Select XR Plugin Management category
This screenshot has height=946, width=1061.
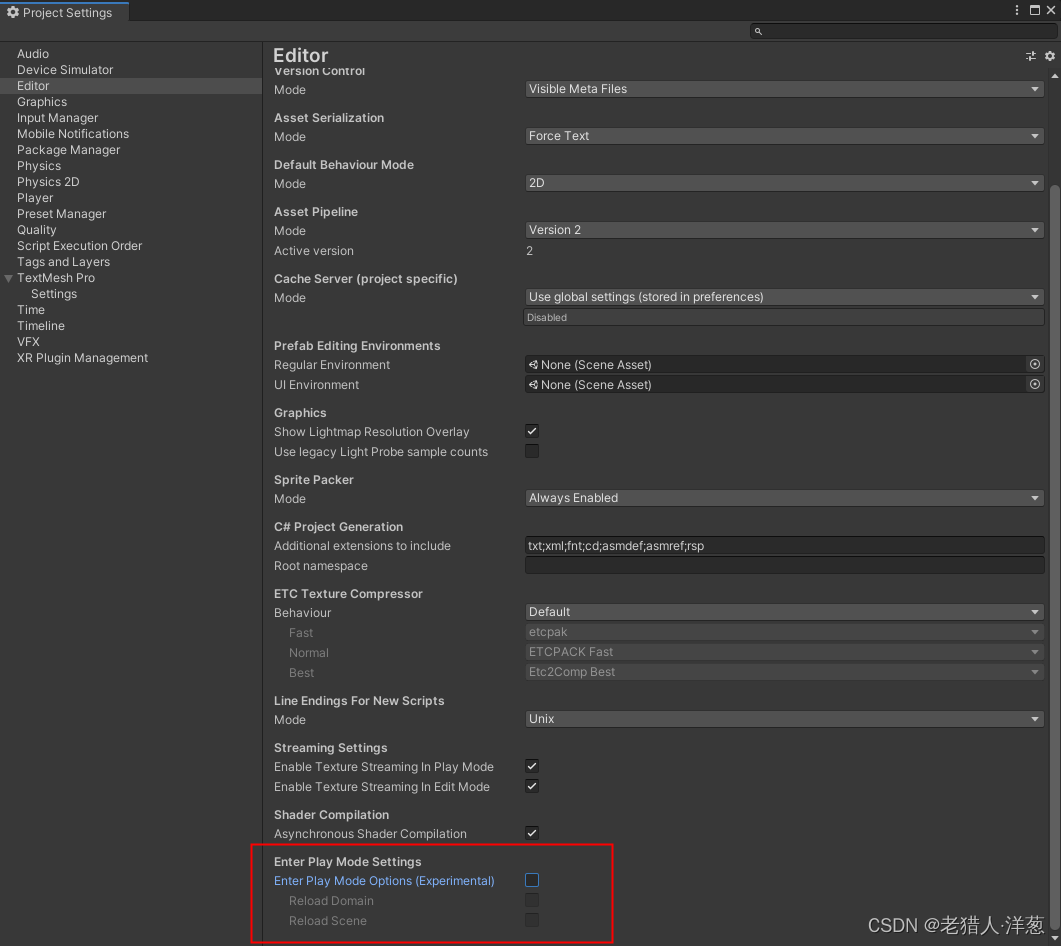pos(83,358)
